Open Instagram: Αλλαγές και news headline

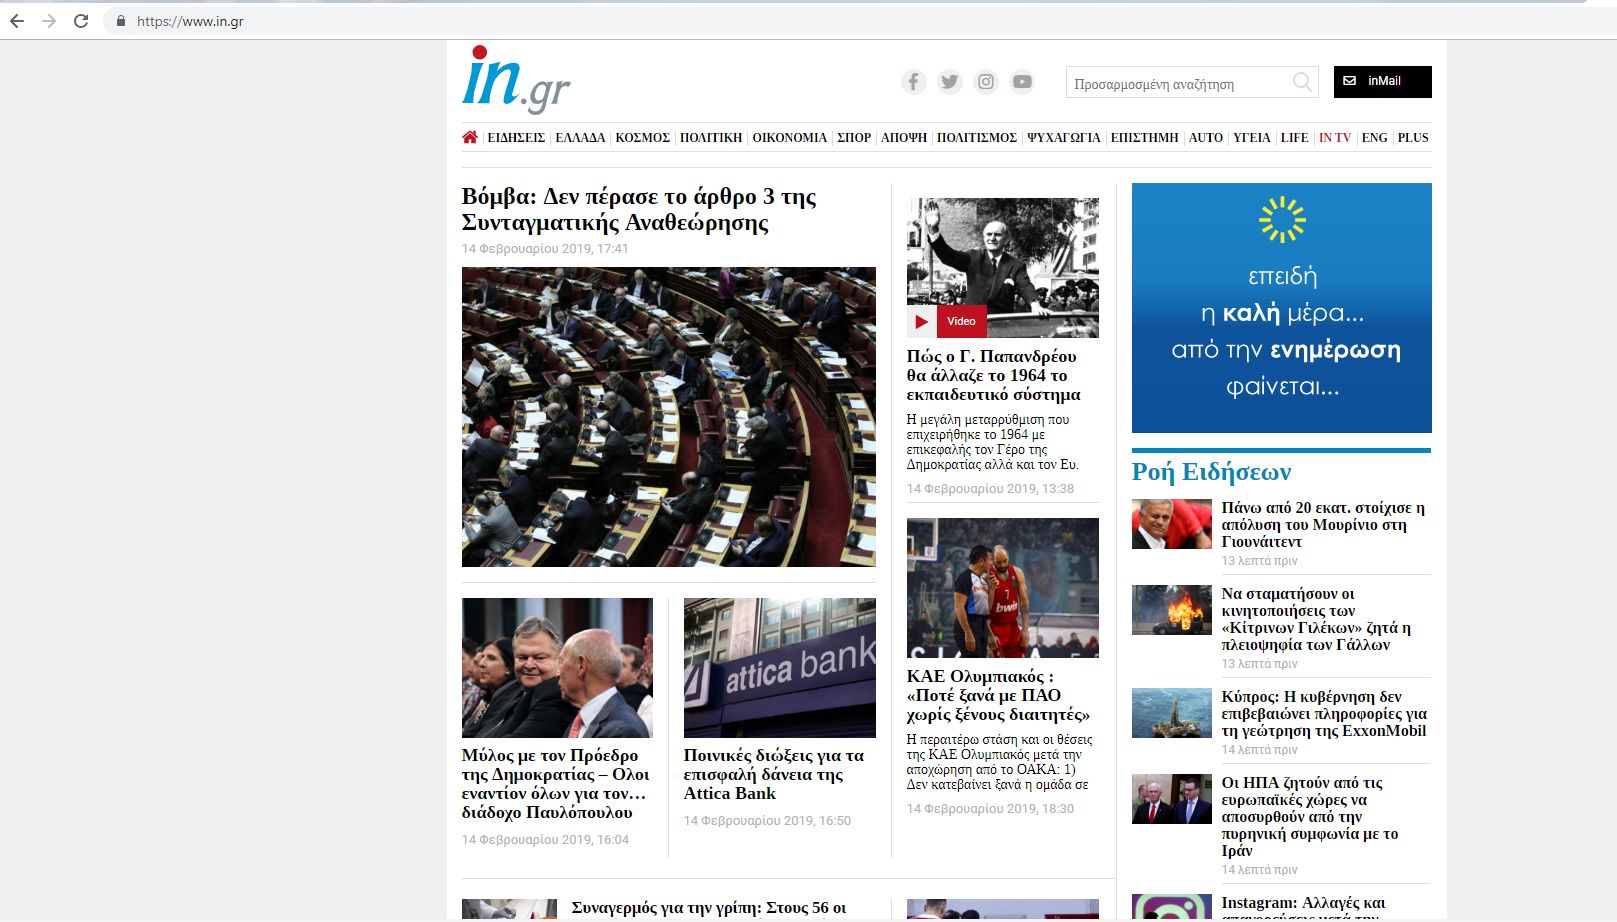pos(1303,908)
